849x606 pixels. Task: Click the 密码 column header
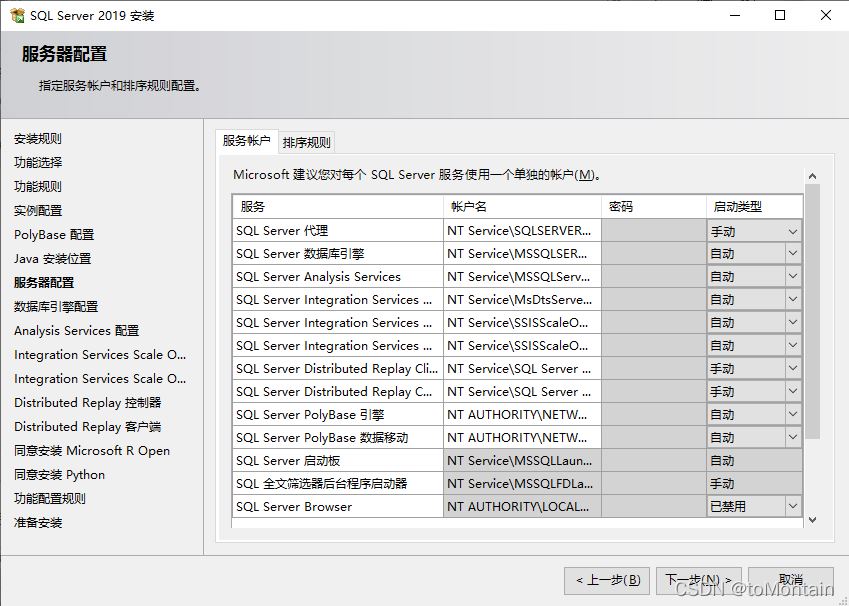click(x=654, y=206)
